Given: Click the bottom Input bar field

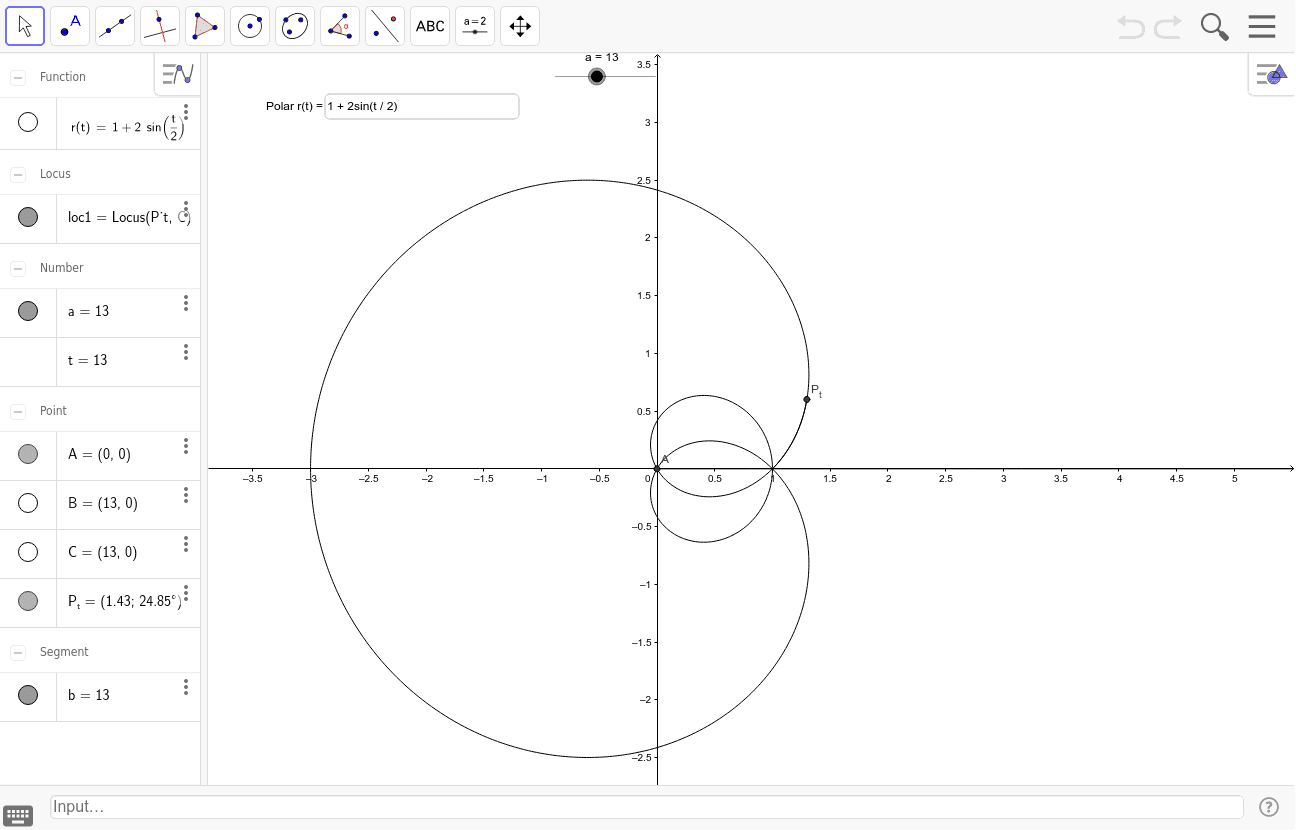Looking at the screenshot, I should point(647,807).
